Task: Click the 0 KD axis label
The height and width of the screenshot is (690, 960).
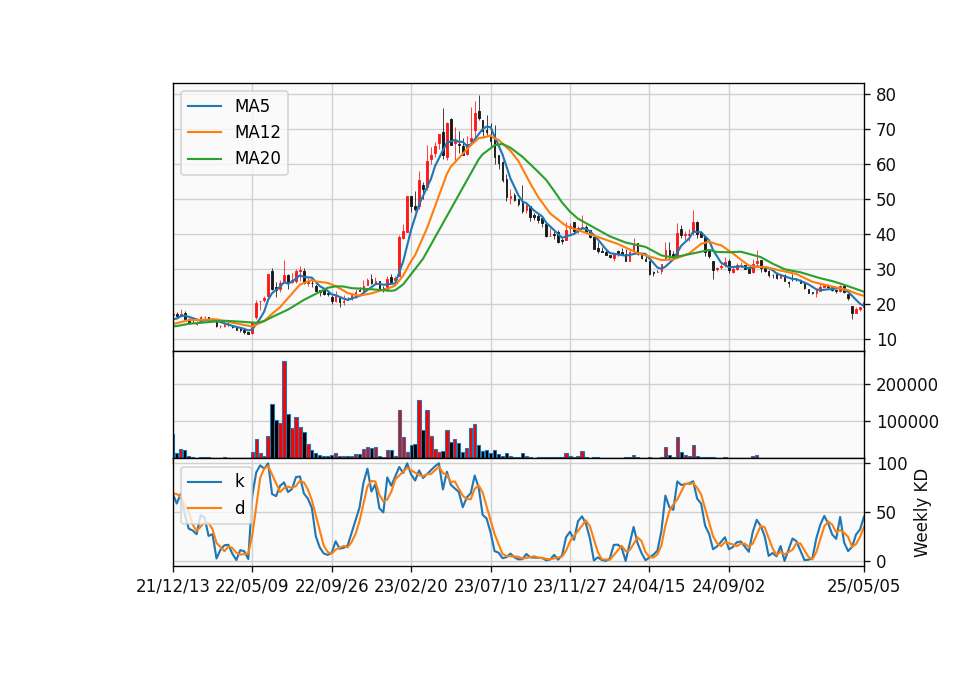Action: (881, 561)
